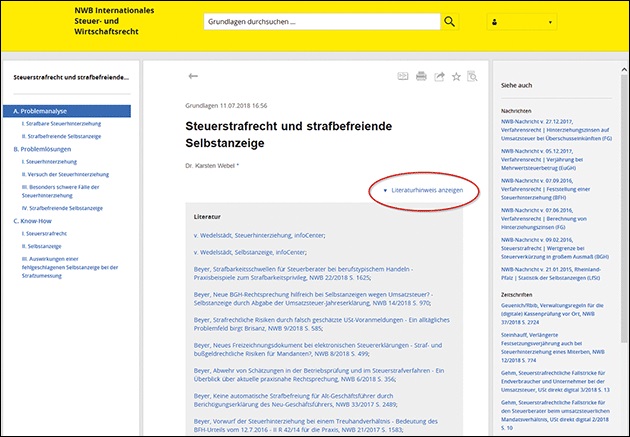Go to C. Know-How section
Viewport: 630px width, 437px height.
[35, 220]
